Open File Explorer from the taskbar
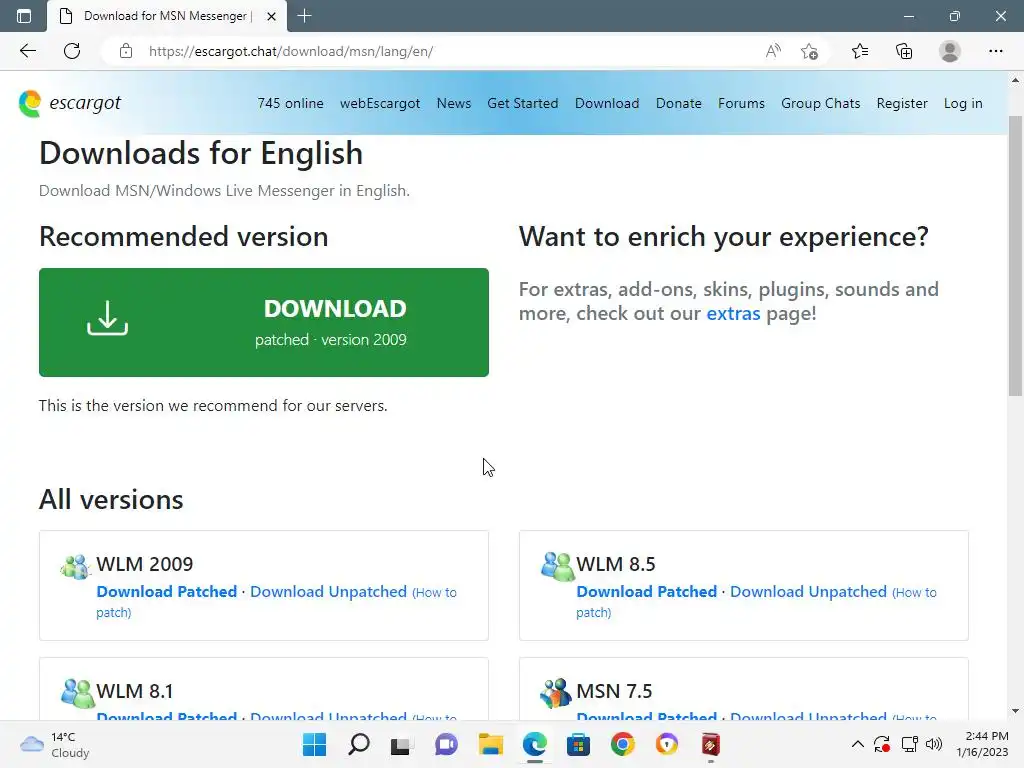 coord(490,744)
